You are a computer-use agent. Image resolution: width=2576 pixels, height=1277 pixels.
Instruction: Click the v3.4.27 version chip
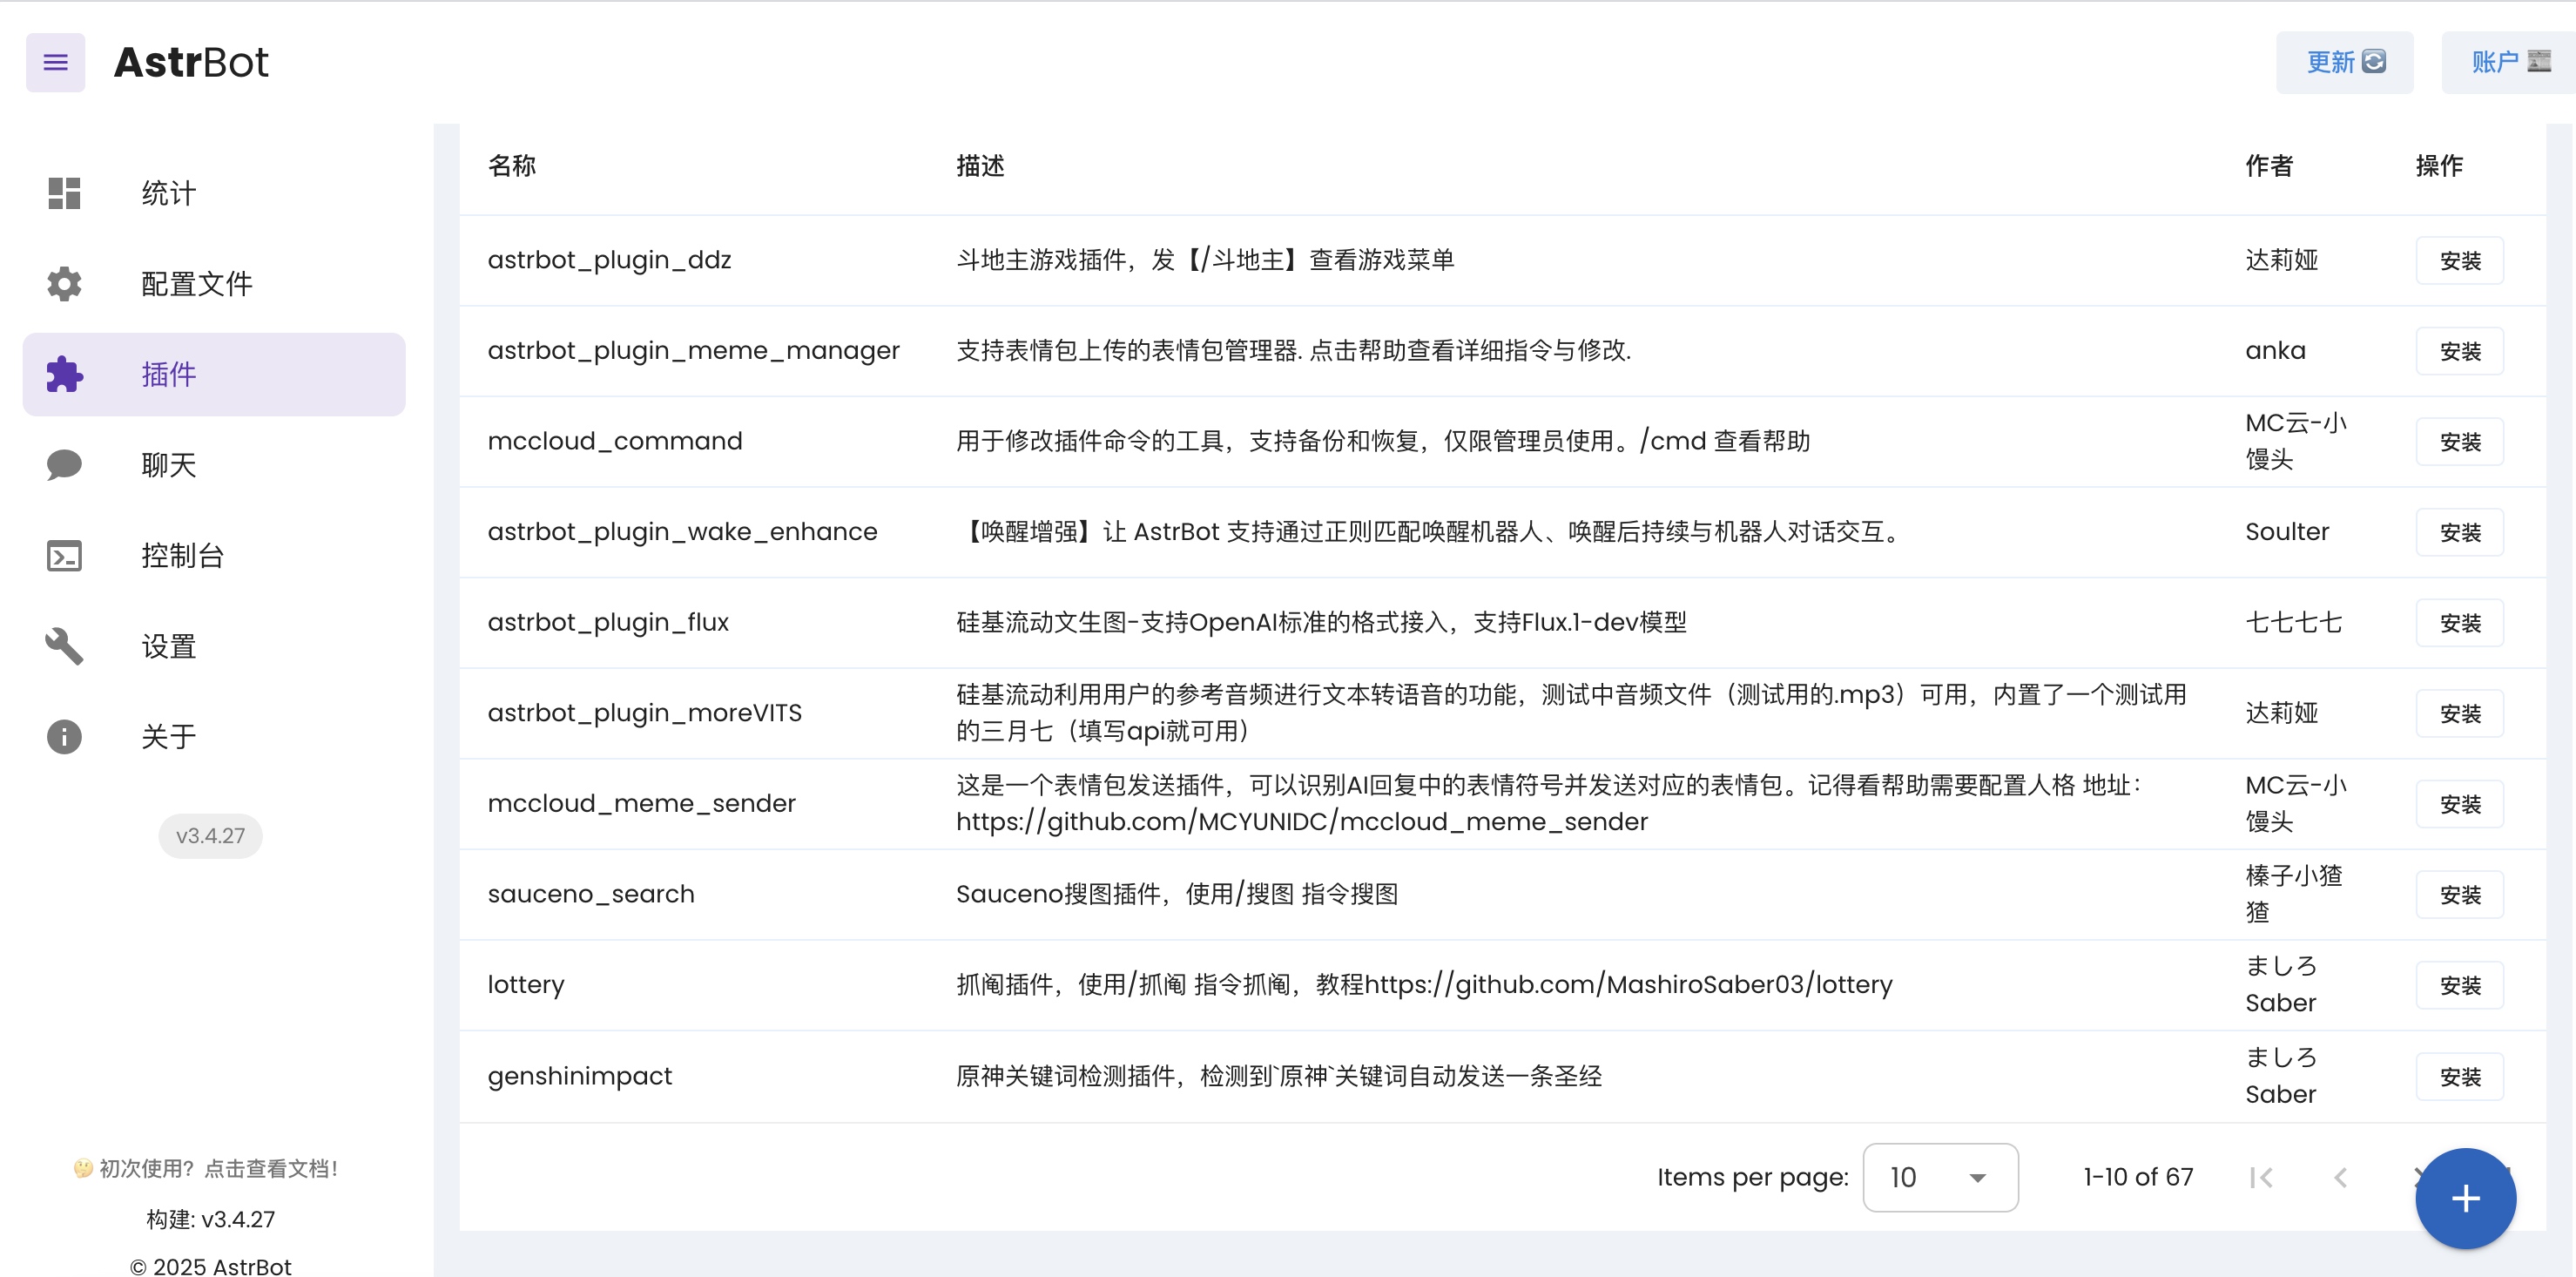(x=210, y=836)
